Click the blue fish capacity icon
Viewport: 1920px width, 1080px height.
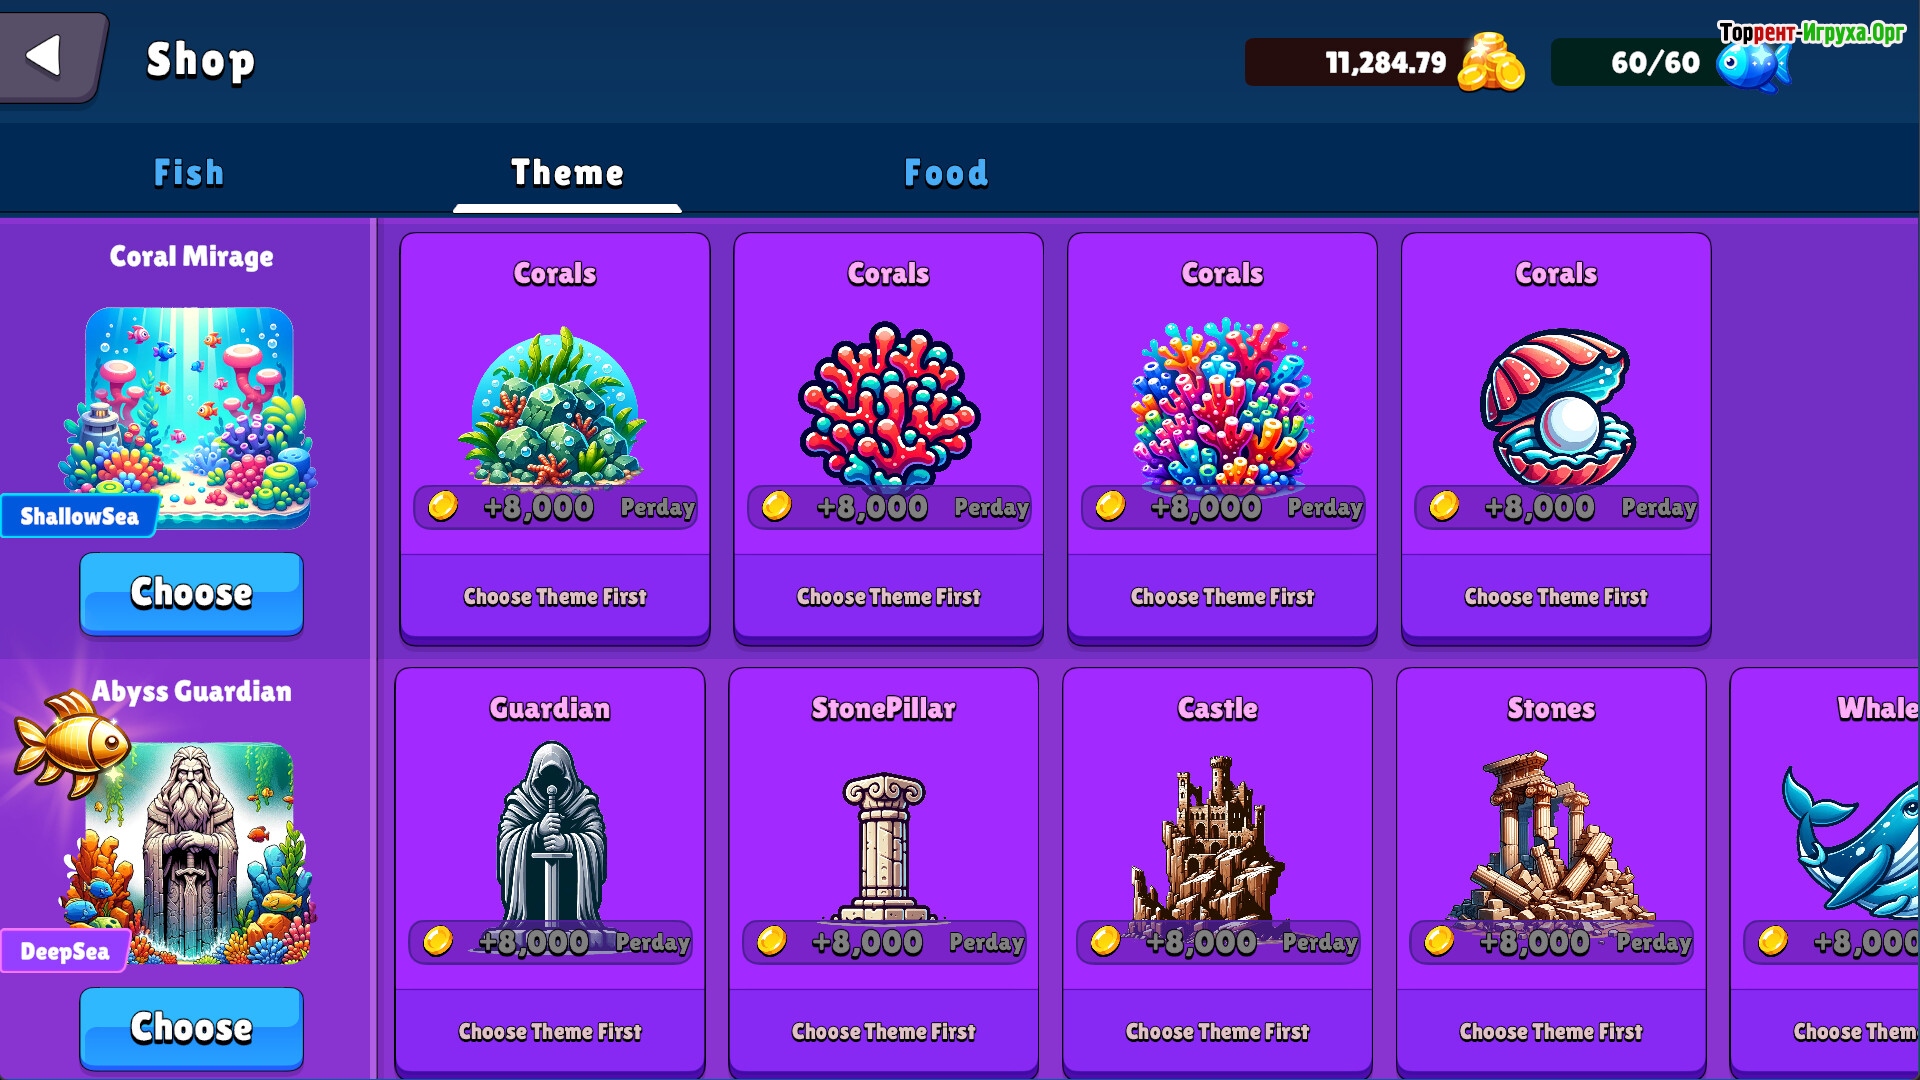pyautogui.click(x=1753, y=65)
